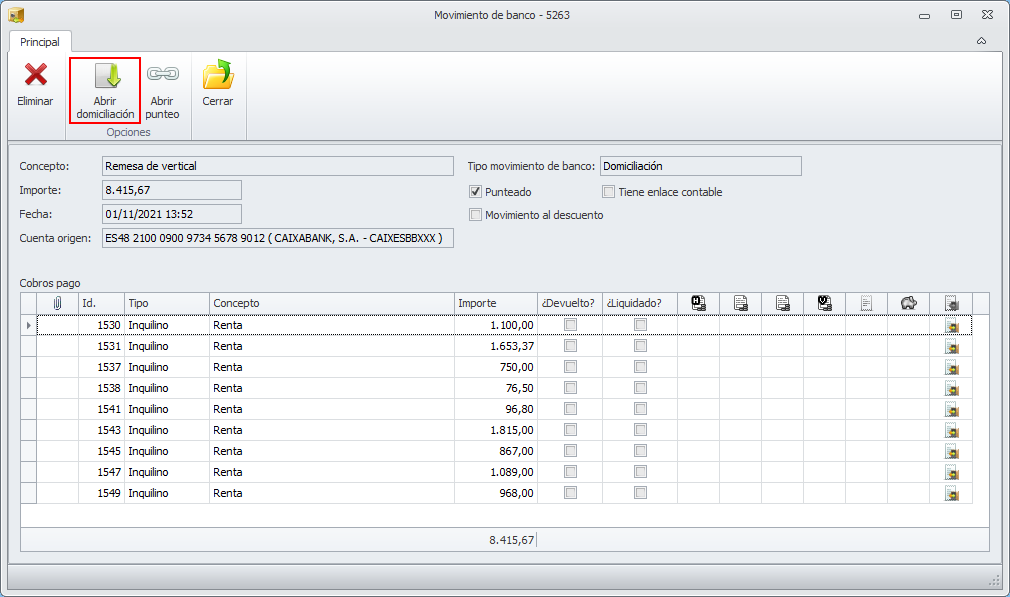The width and height of the screenshot is (1010, 597).
Task: Click the paperclip attachment column header
Action: click(58, 303)
